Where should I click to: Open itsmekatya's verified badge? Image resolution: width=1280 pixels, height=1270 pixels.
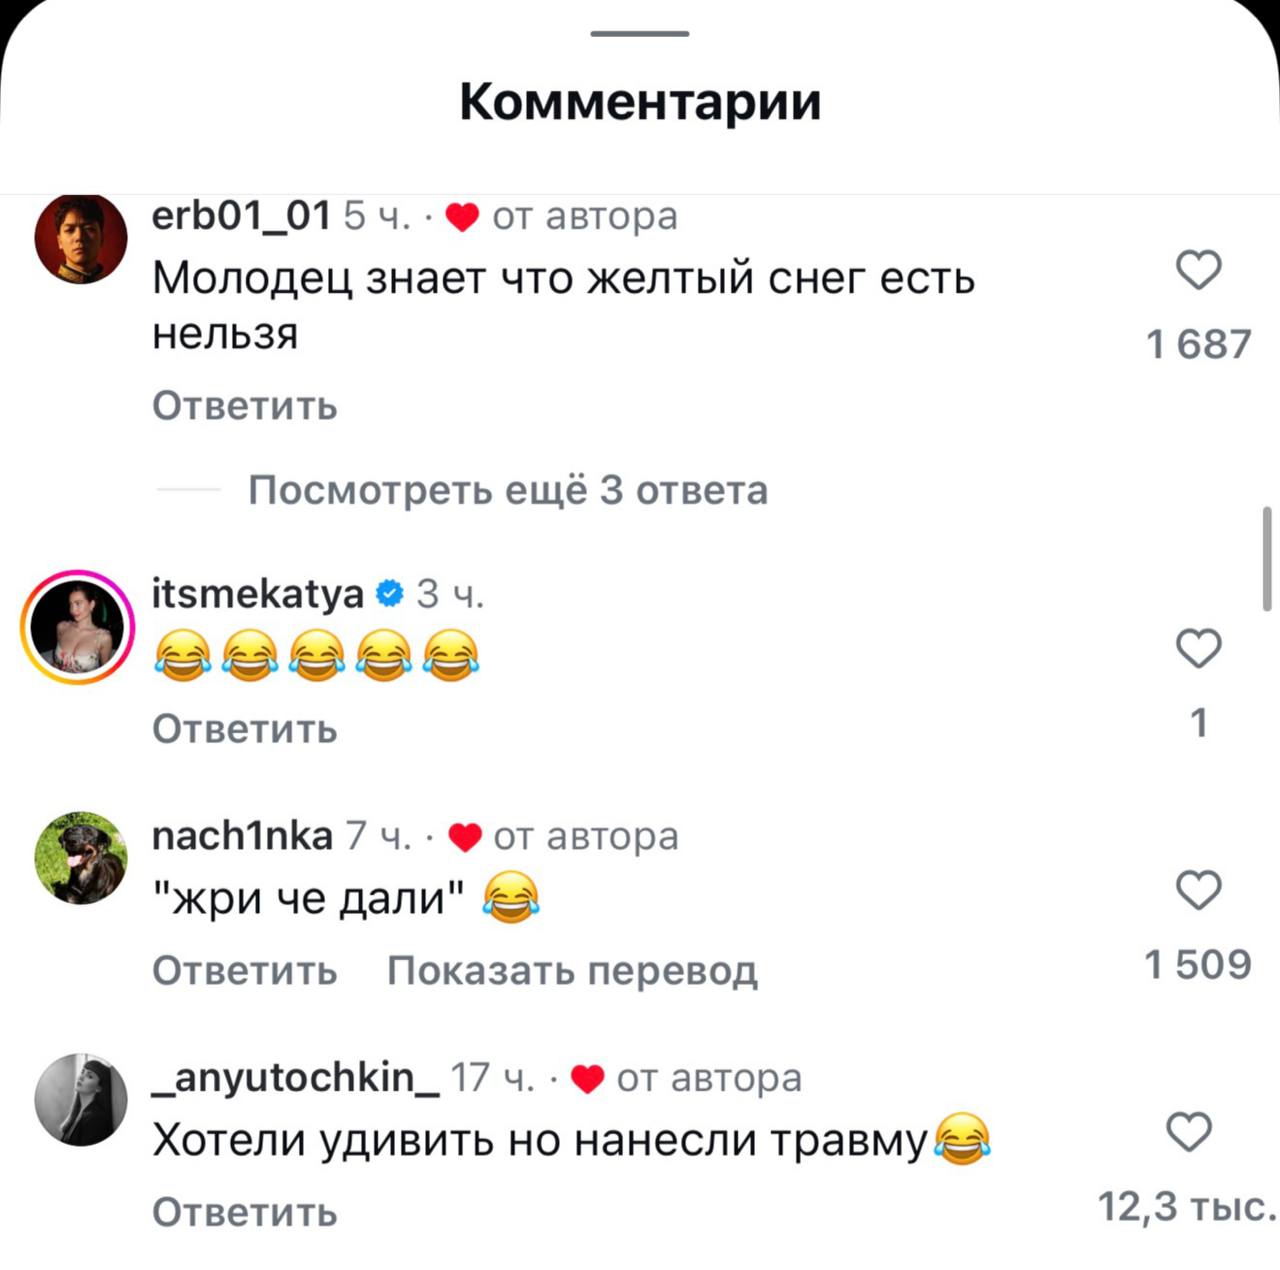[x=389, y=594]
